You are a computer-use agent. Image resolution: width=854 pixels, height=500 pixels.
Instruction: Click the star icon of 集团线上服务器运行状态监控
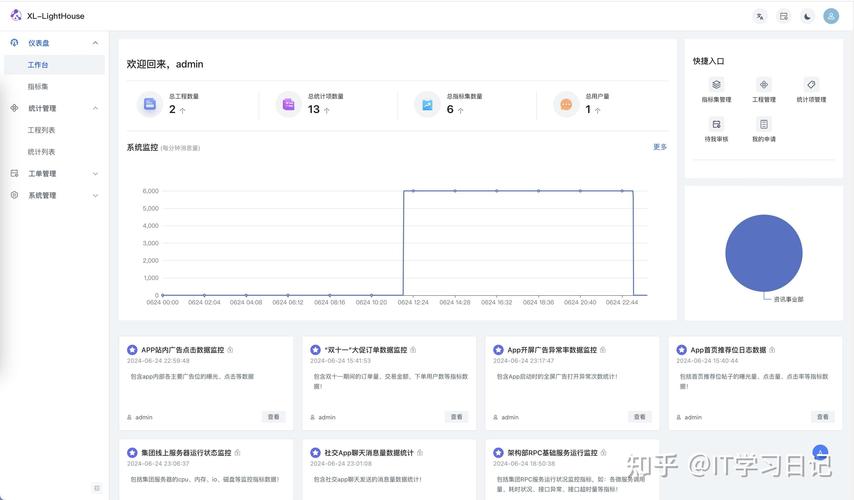coord(132,453)
